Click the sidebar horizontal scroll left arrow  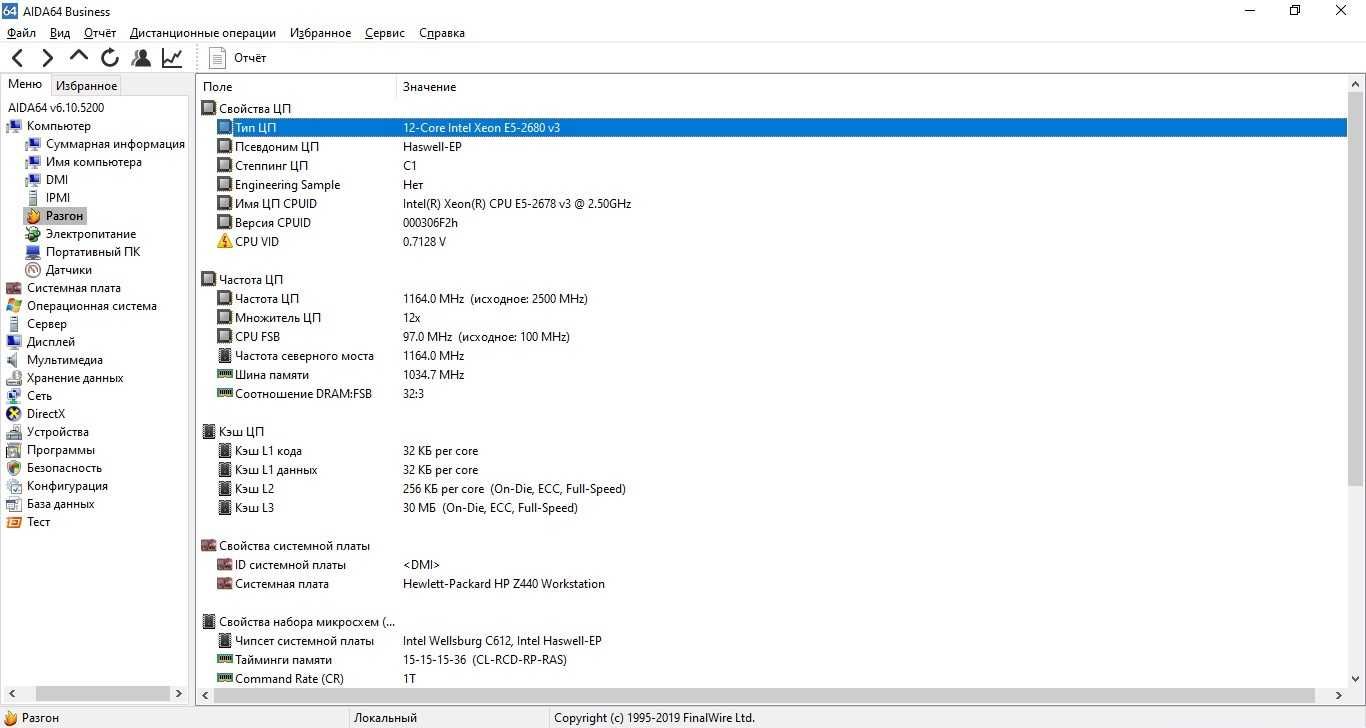(x=12, y=693)
